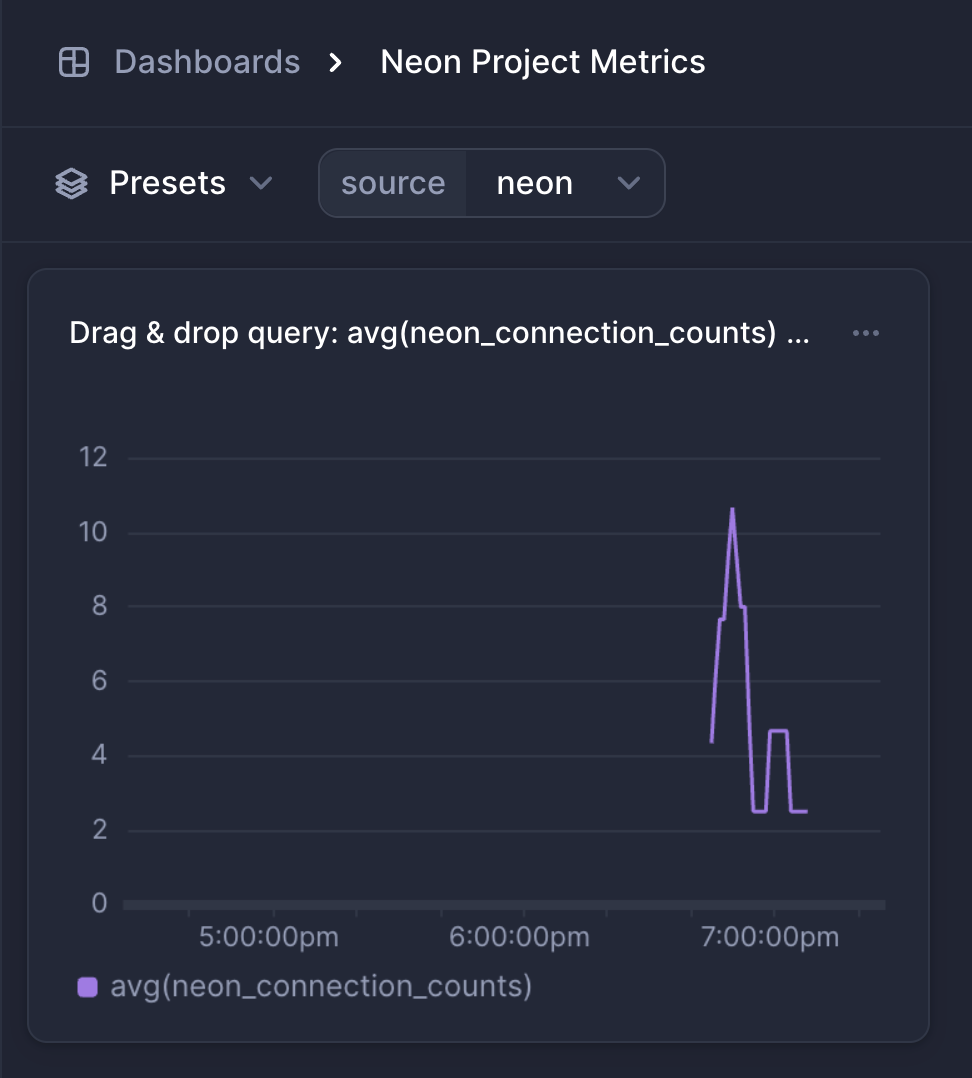Open the Dashboards link
Image resolution: width=972 pixels, height=1078 pixels.
[x=207, y=62]
